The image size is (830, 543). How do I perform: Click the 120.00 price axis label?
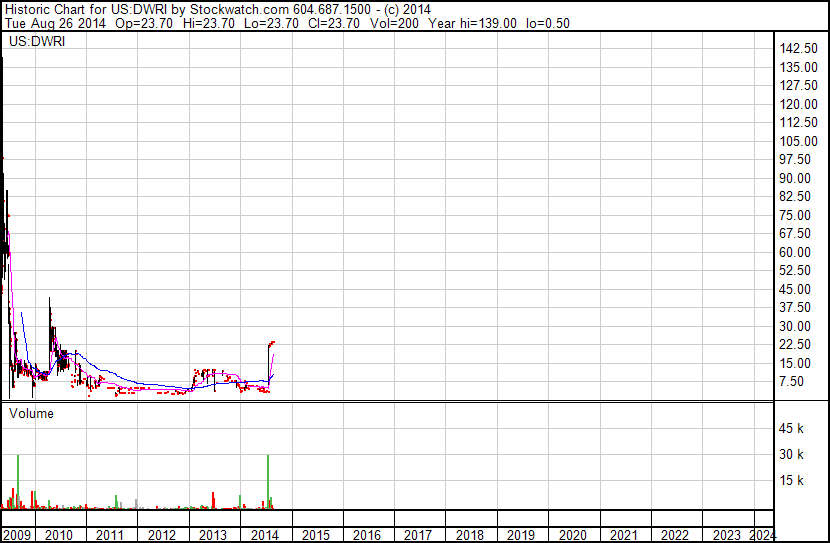pyautogui.click(x=798, y=104)
